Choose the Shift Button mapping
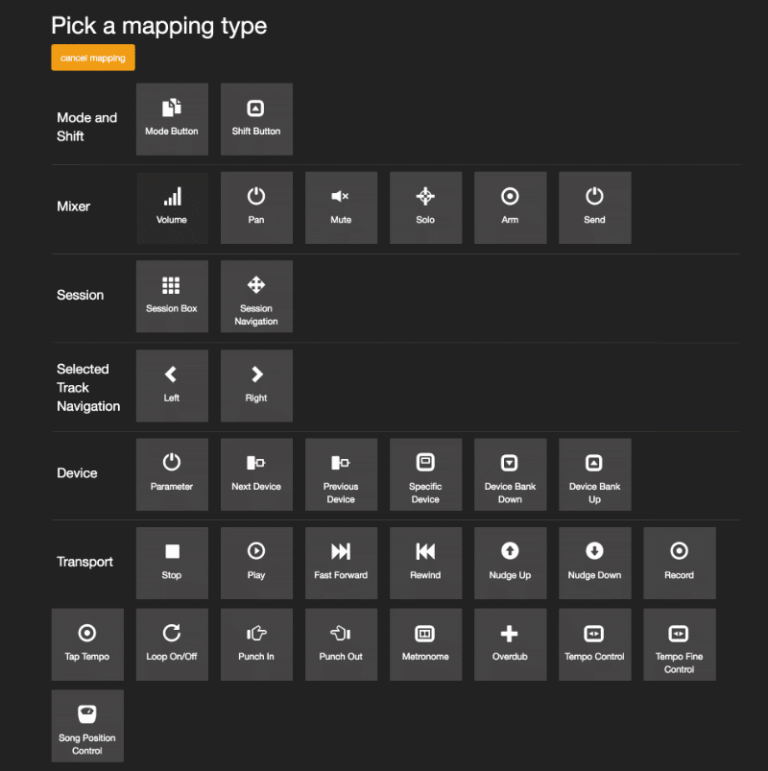This screenshot has width=768, height=771. 256,119
